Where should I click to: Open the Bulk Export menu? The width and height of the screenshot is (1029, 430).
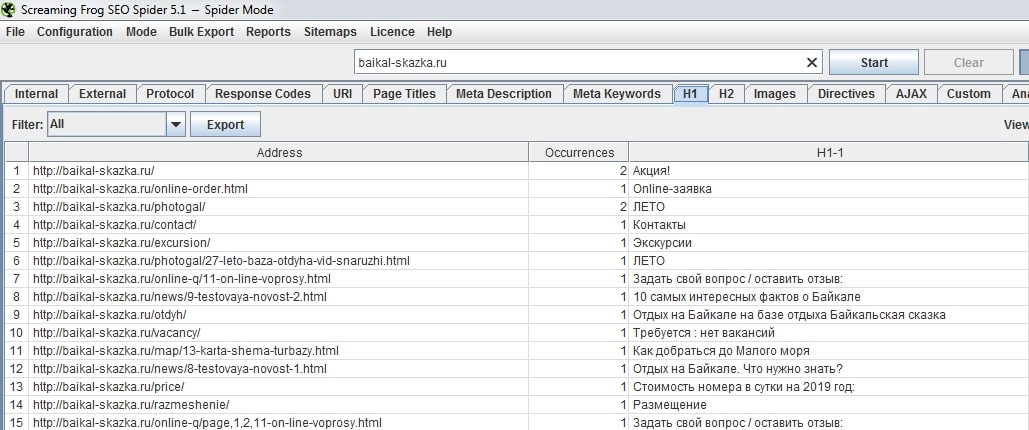pyautogui.click(x=201, y=32)
